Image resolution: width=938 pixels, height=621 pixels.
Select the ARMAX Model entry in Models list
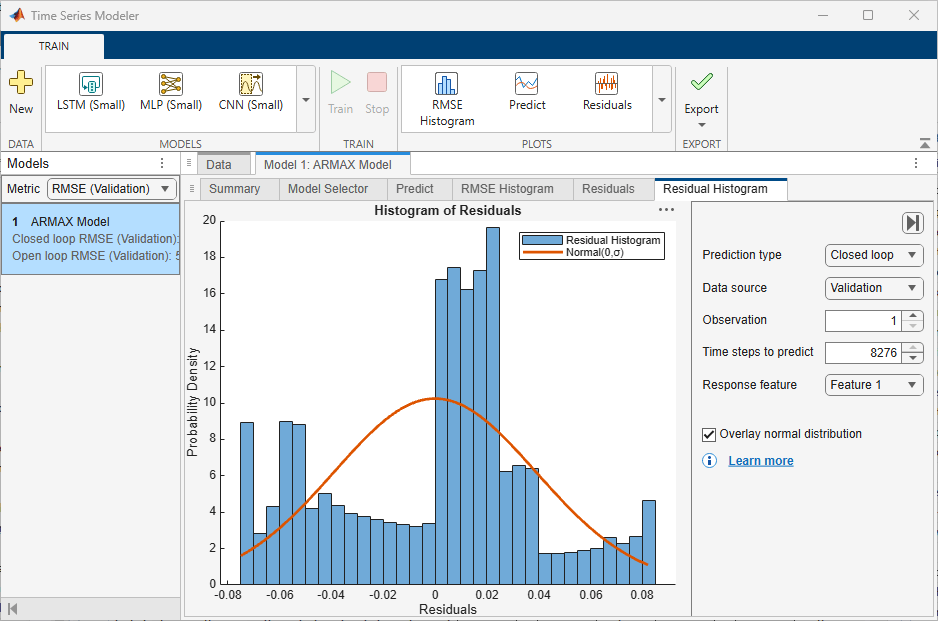pos(90,239)
